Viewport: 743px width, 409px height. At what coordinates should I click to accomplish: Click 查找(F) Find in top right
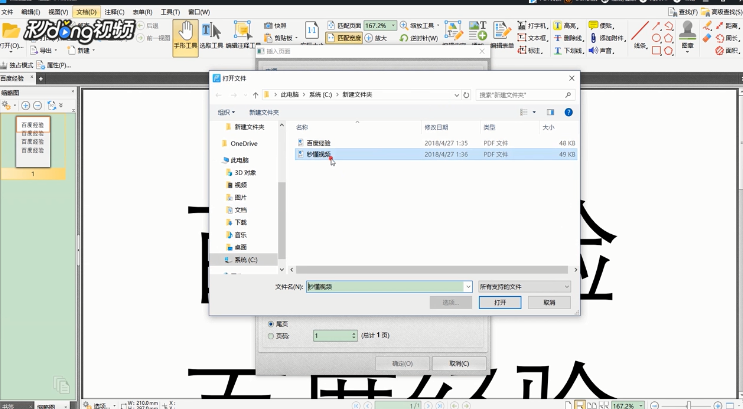(683, 12)
